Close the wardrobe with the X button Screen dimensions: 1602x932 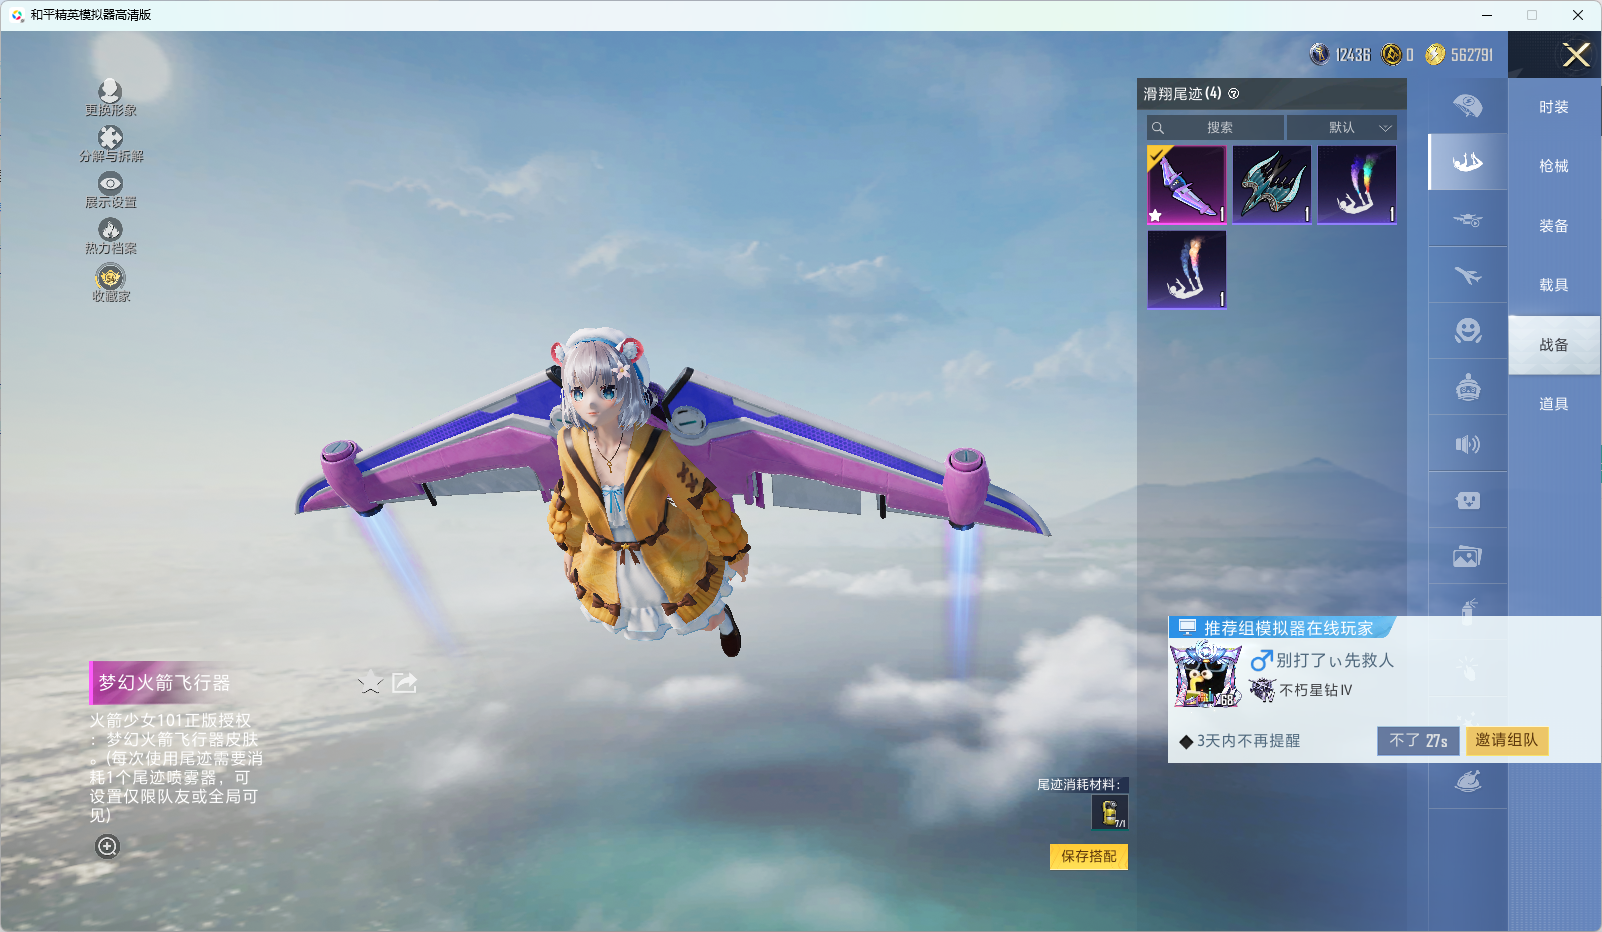pos(1576,55)
